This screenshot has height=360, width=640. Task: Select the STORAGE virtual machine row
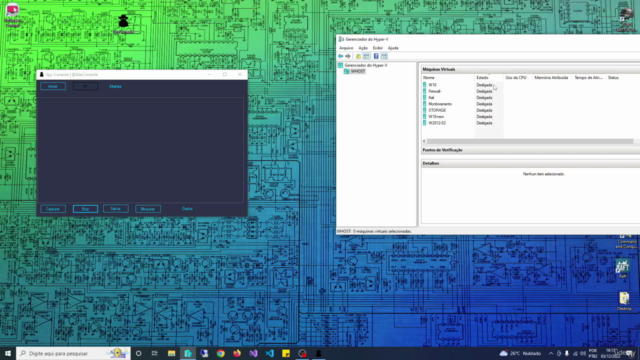(530, 110)
